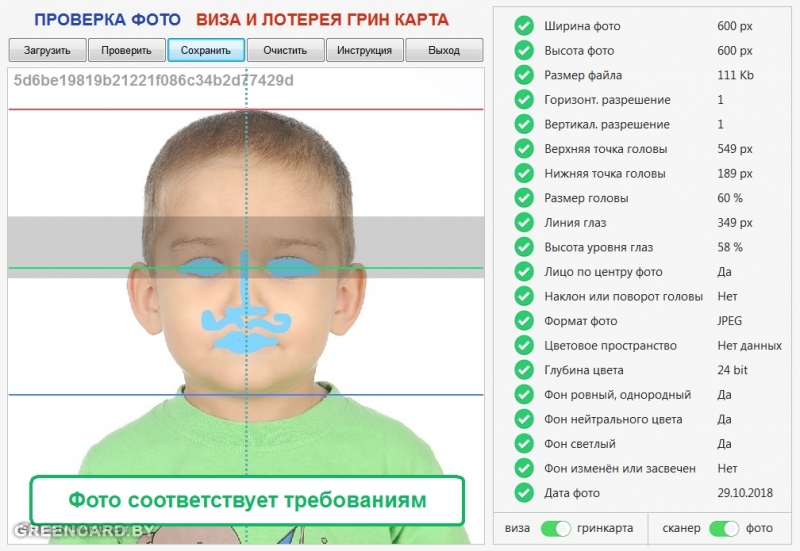The width and height of the screenshot is (800, 551).
Task: Click green check icon beside Высота уровня глаз
Action: (524, 246)
